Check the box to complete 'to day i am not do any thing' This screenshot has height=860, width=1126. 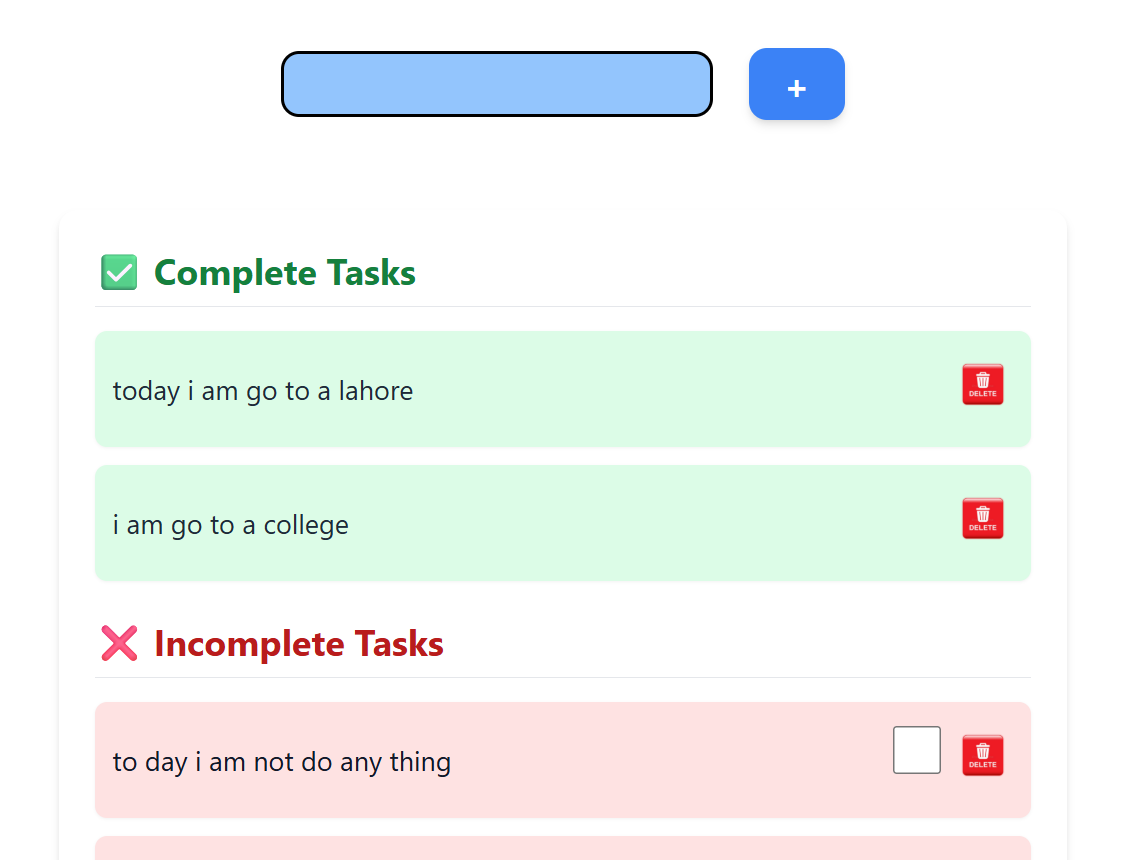pyautogui.click(x=916, y=749)
